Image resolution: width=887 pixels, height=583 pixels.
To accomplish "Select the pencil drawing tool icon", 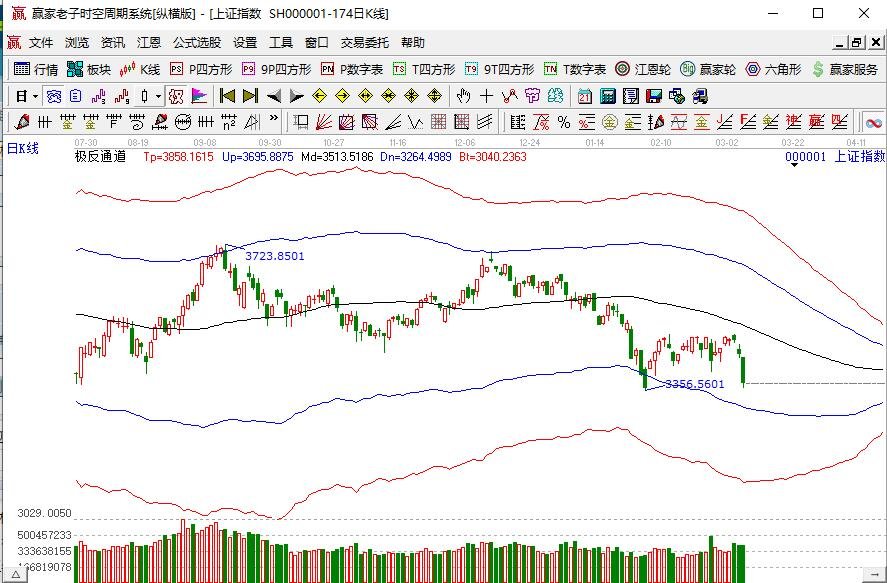I will 21,122.
